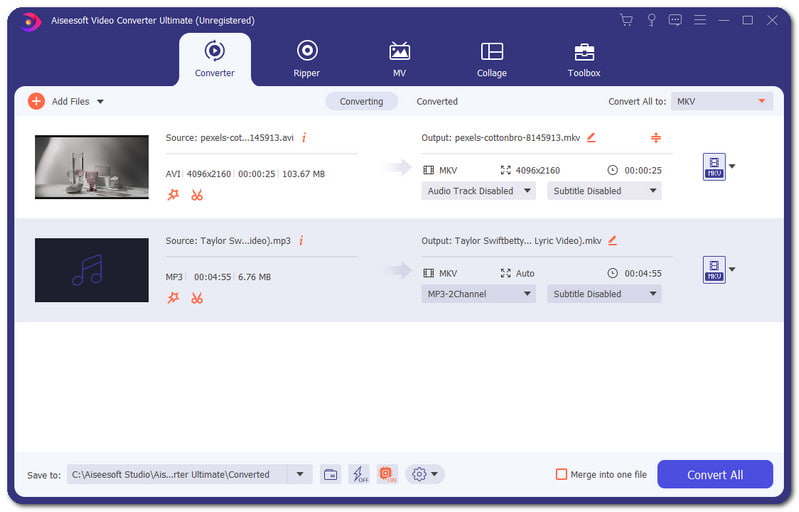This screenshot has width=799, height=512.
Task: Open the shopping cart icon in the title bar
Action: click(626, 20)
